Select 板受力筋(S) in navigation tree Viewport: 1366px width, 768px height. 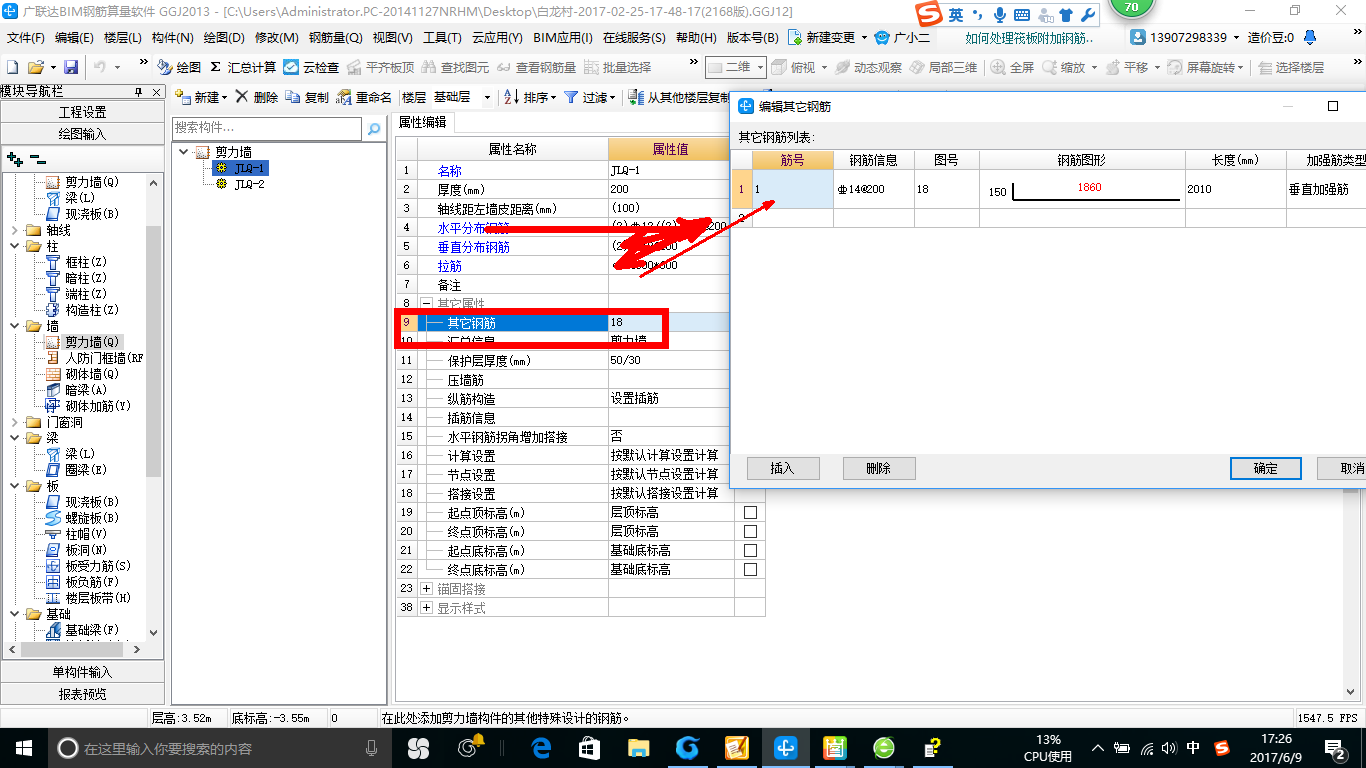(x=97, y=566)
